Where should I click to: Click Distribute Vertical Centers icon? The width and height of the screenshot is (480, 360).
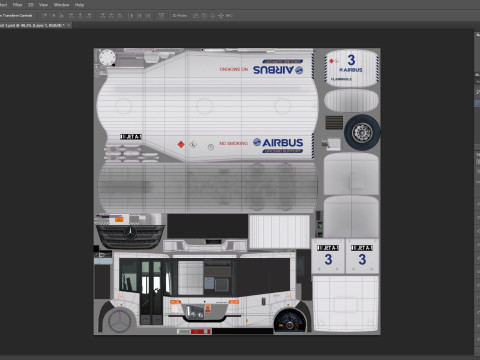[111, 16]
